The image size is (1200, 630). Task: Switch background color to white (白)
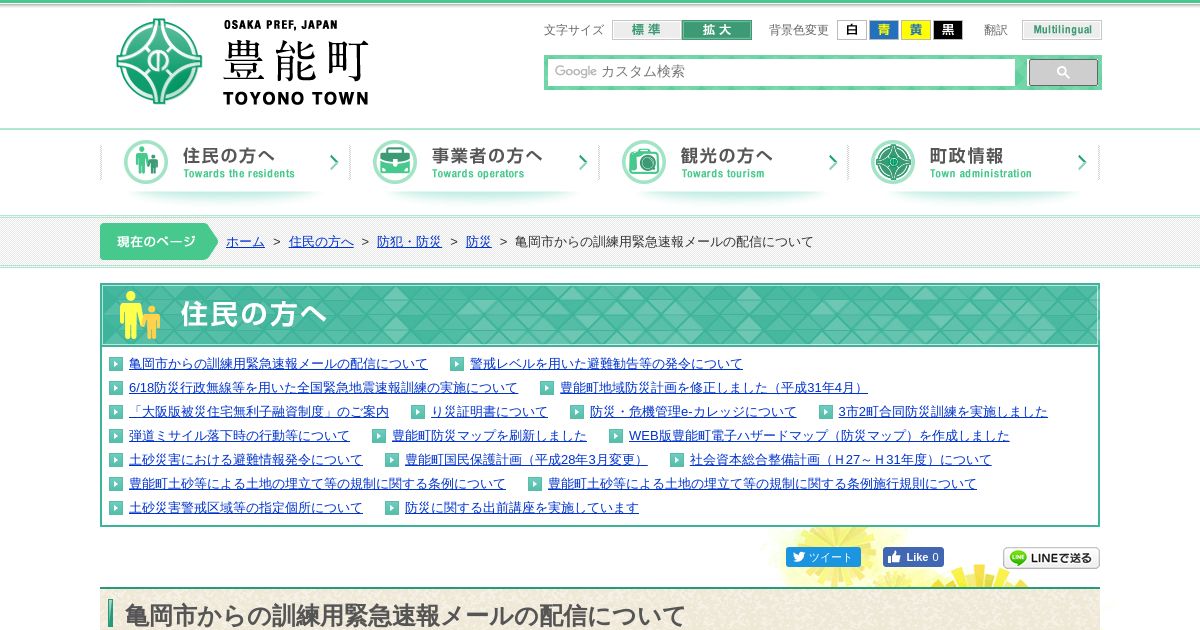click(x=852, y=30)
